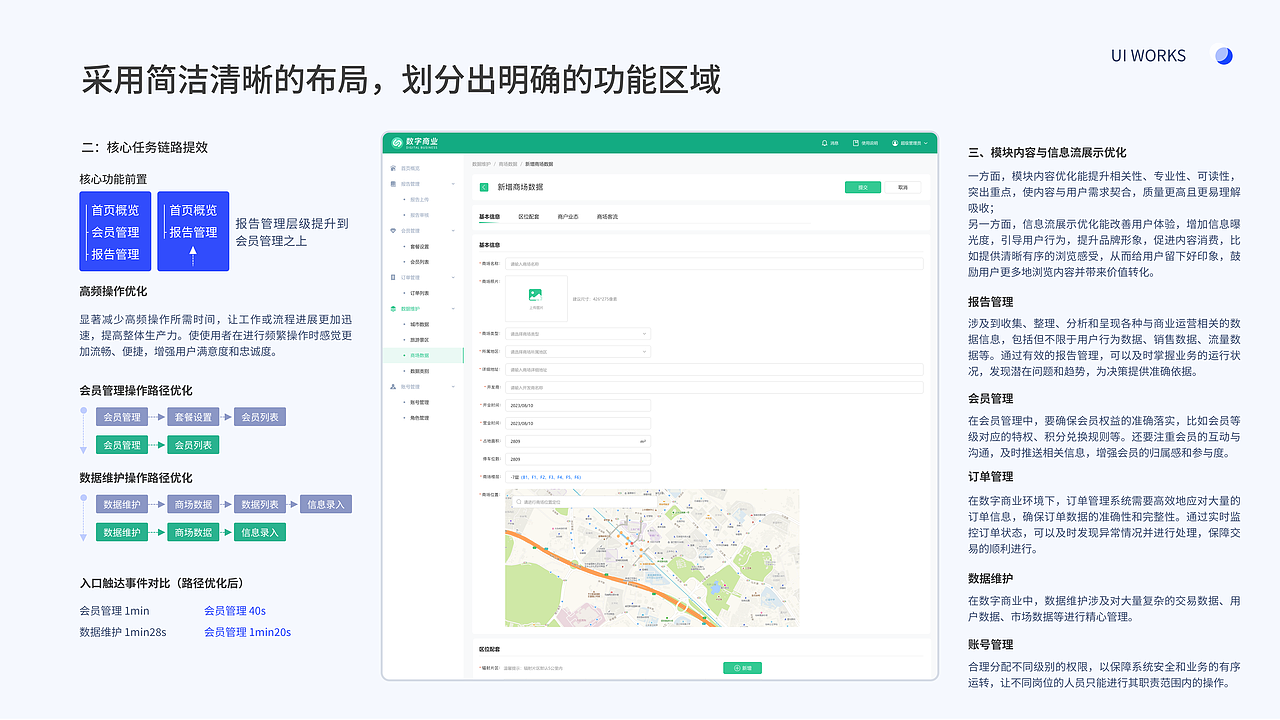
Task: Click the 商场名称 input field
Action: click(x=714, y=264)
